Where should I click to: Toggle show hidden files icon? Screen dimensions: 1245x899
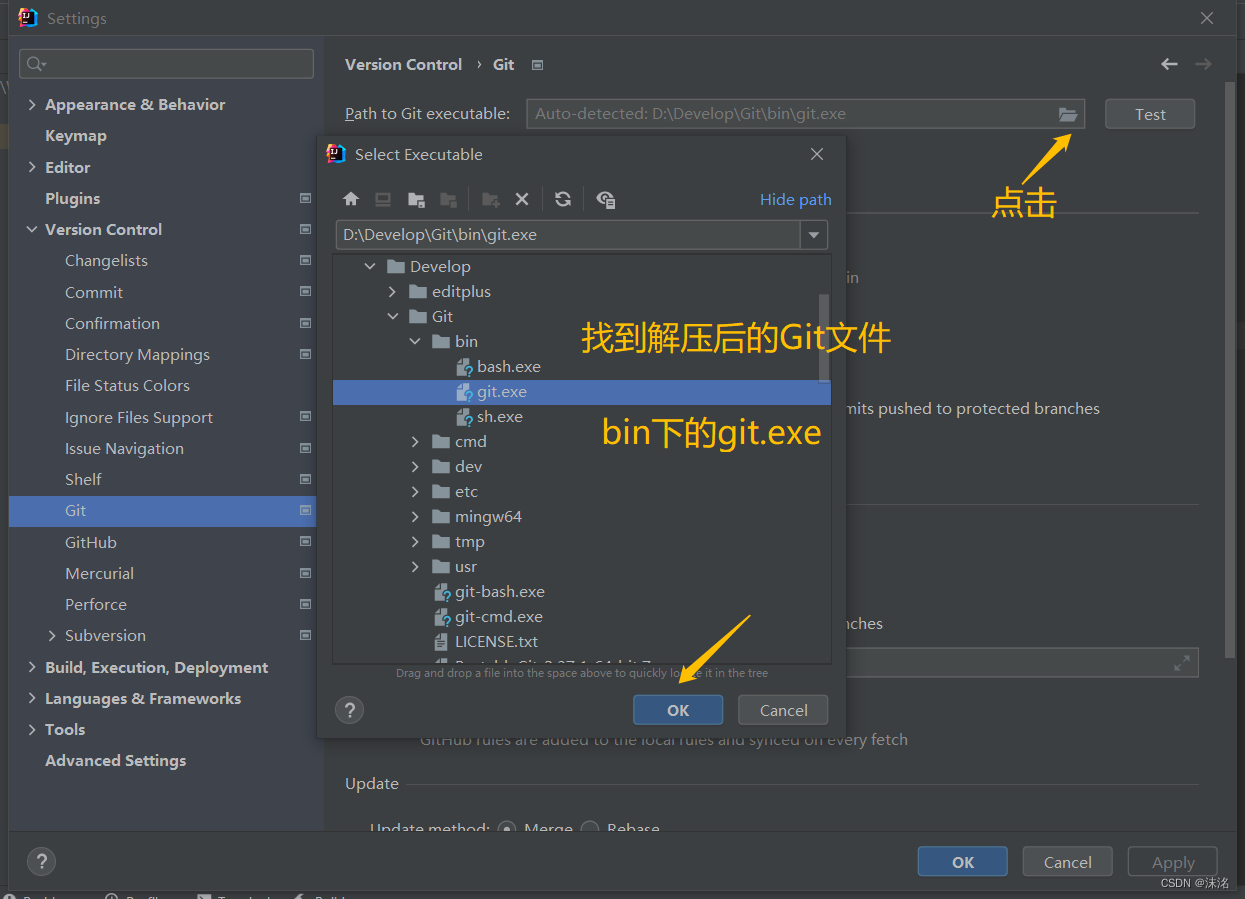605,199
